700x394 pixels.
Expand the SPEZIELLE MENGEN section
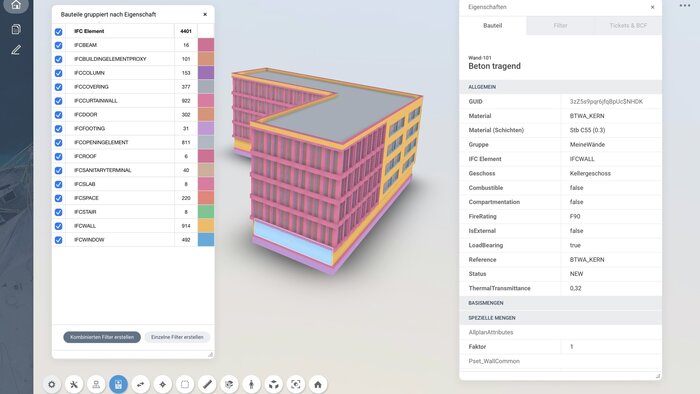tap(560, 318)
